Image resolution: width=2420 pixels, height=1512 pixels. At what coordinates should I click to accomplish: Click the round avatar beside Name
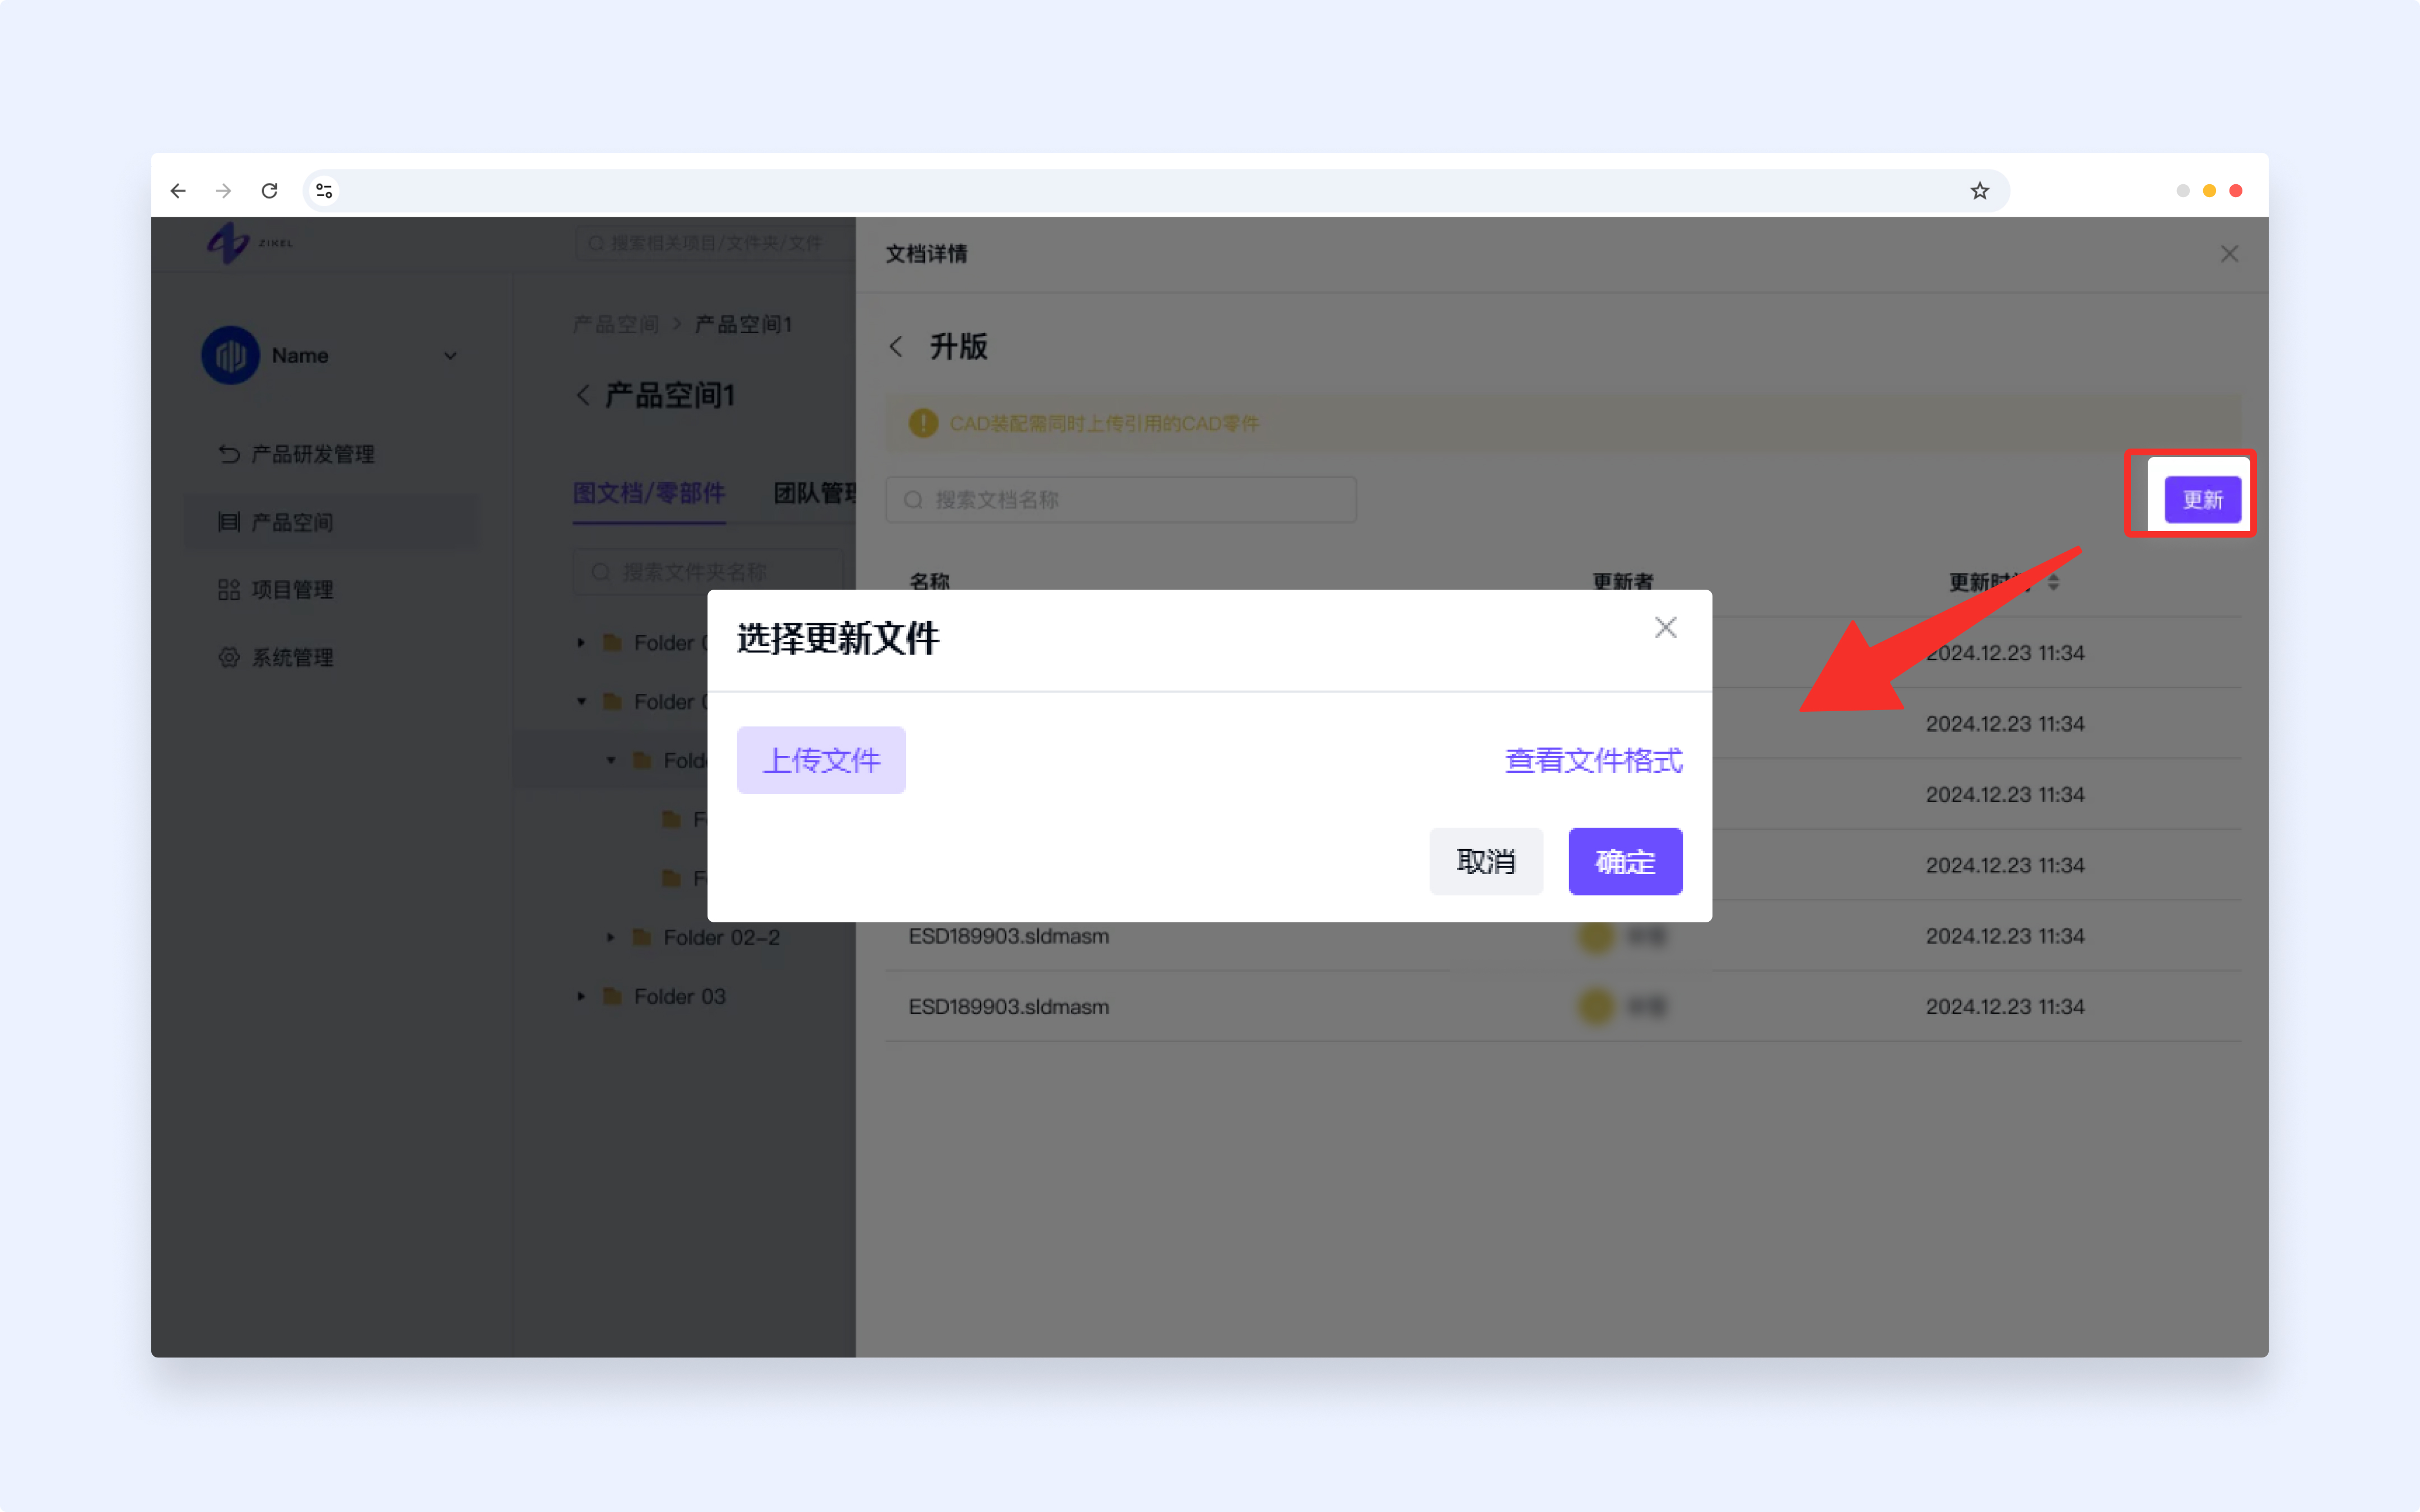click(230, 355)
